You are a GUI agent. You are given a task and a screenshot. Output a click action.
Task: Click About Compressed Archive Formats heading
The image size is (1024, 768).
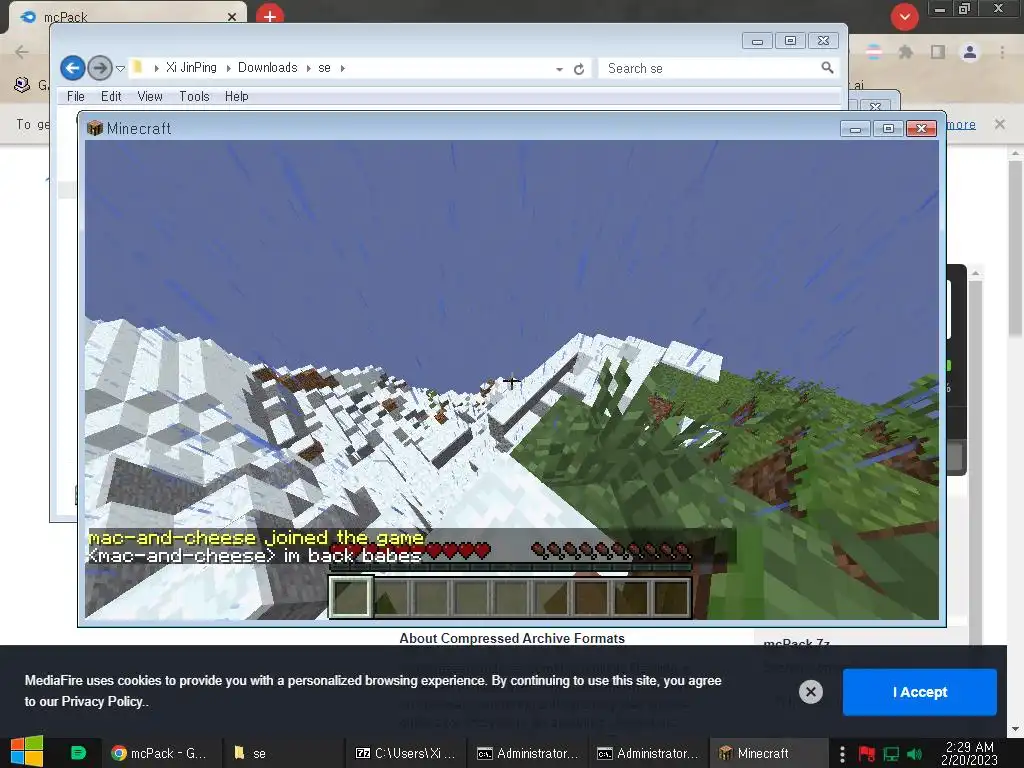(512, 638)
